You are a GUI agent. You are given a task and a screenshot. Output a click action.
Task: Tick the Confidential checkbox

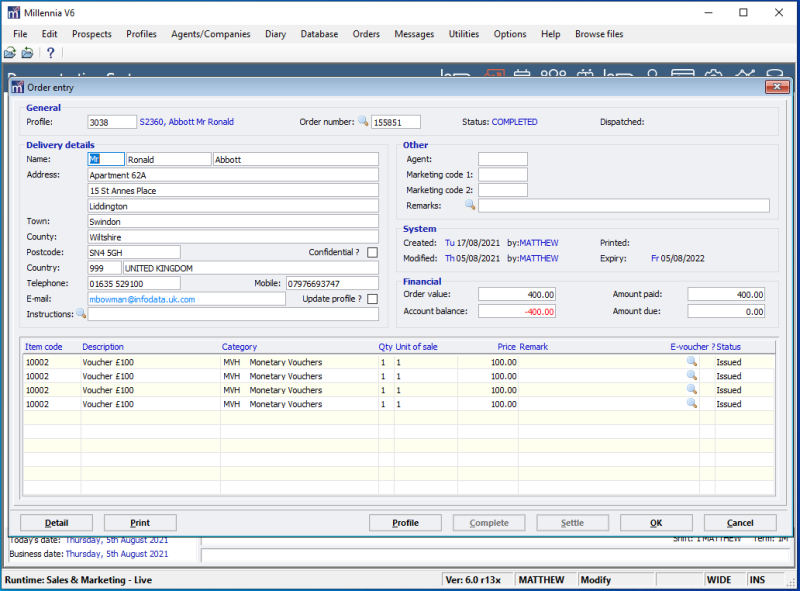[x=372, y=253]
